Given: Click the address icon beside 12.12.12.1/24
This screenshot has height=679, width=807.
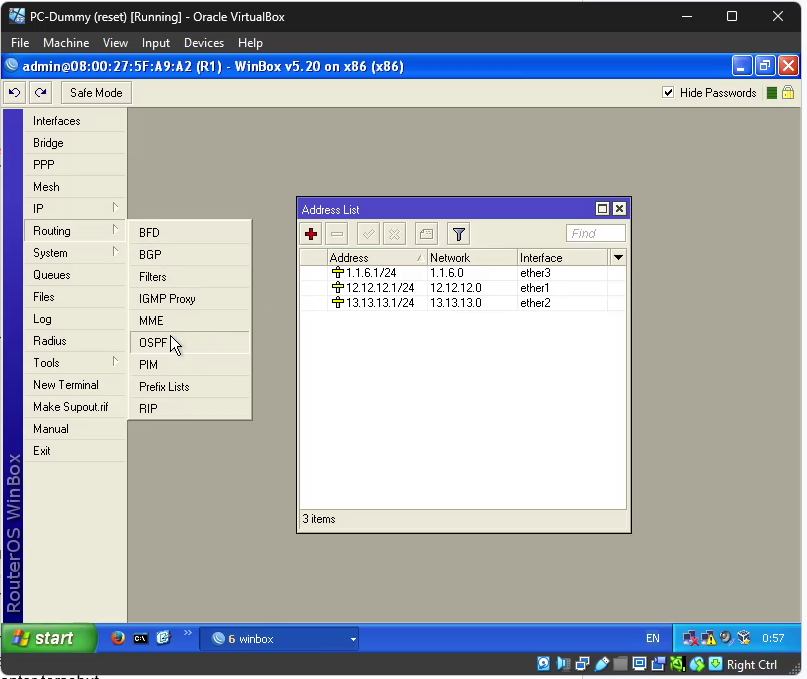Looking at the screenshot, I should pos(338,287).
